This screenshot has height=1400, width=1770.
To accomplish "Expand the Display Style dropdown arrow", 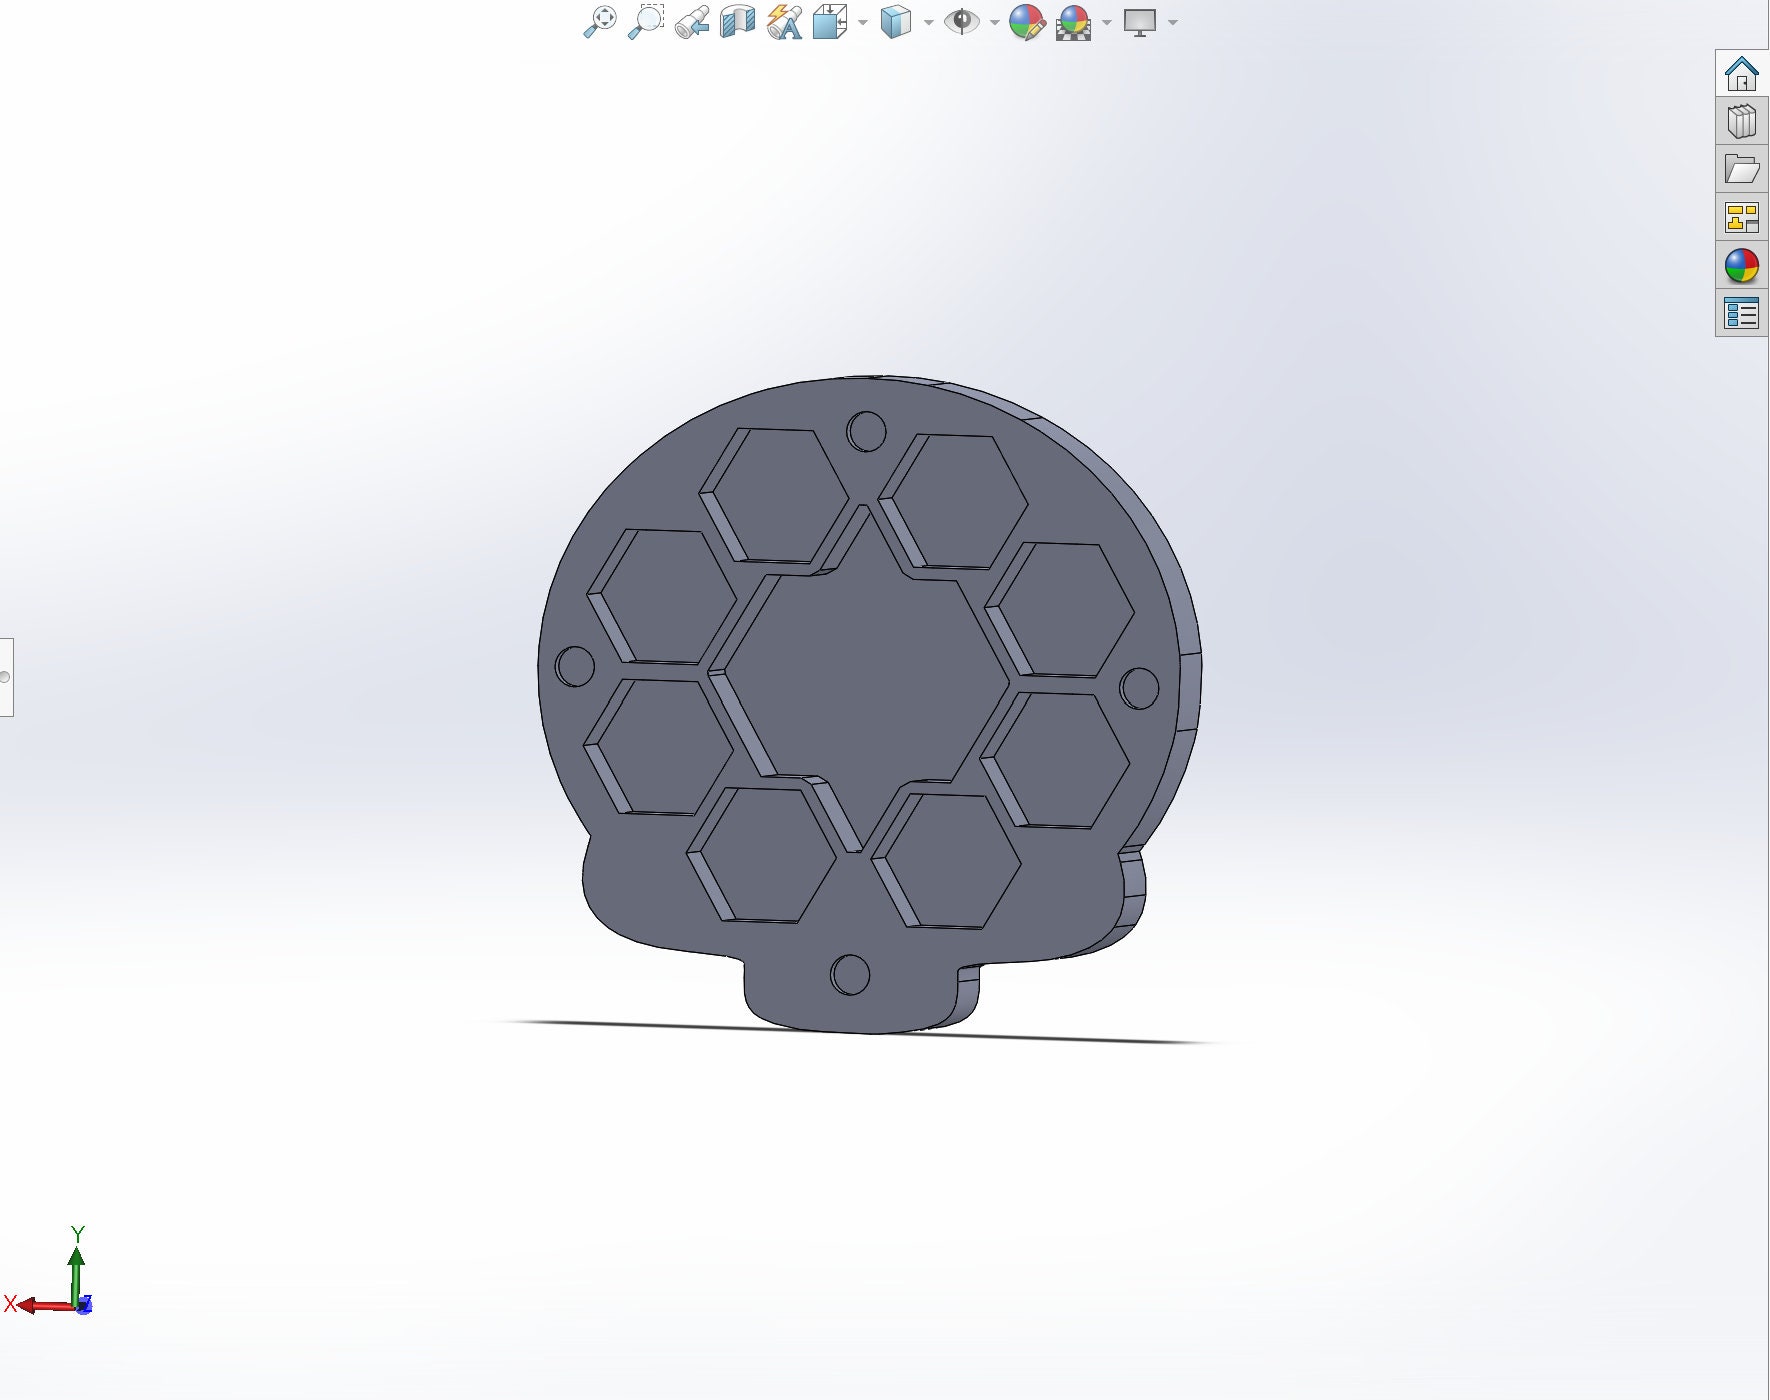I will (x=929, y=22).
